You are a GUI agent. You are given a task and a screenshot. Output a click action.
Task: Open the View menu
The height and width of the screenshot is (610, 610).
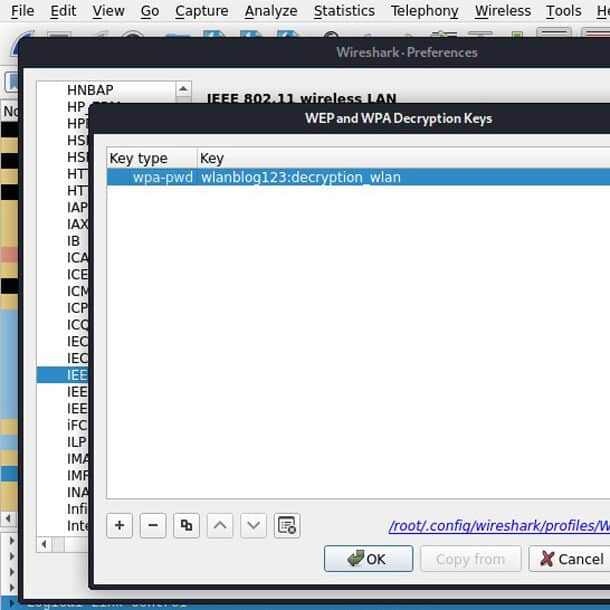tap(109, 11)
